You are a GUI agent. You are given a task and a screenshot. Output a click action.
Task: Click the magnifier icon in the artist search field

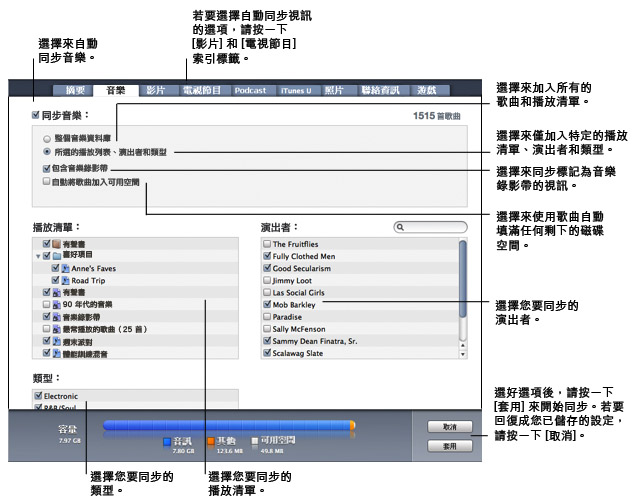point(400,227)
